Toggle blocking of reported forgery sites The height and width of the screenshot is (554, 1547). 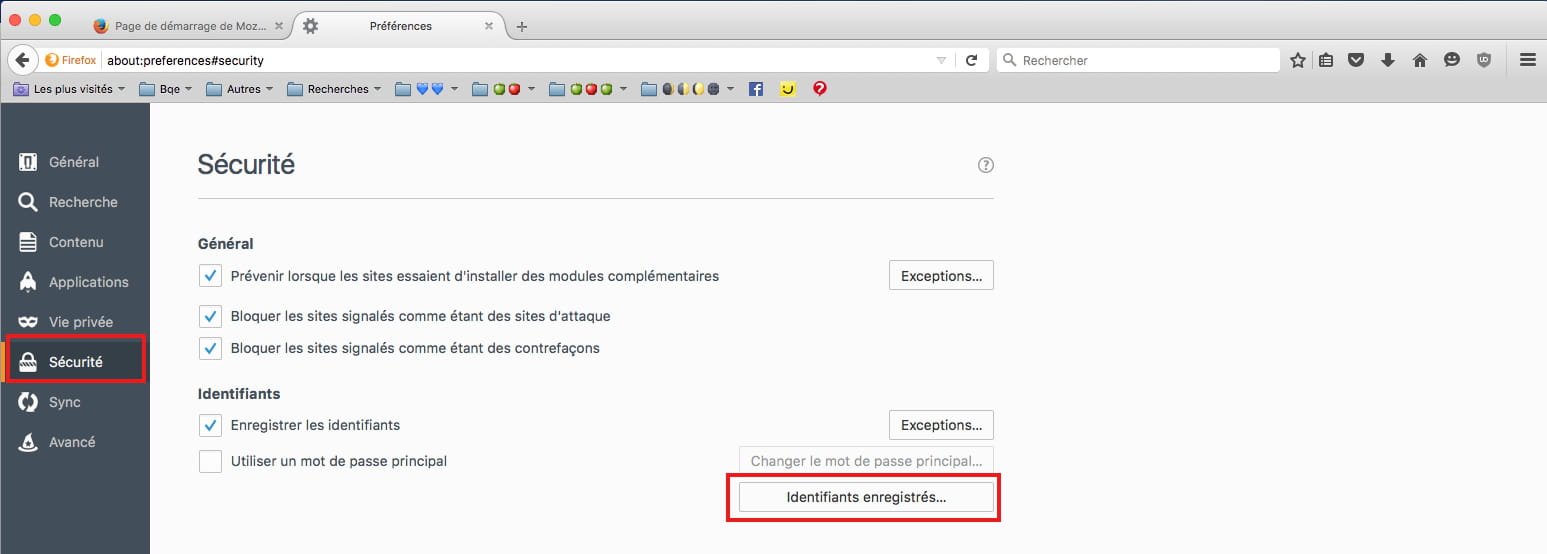[x=210, y=348]
